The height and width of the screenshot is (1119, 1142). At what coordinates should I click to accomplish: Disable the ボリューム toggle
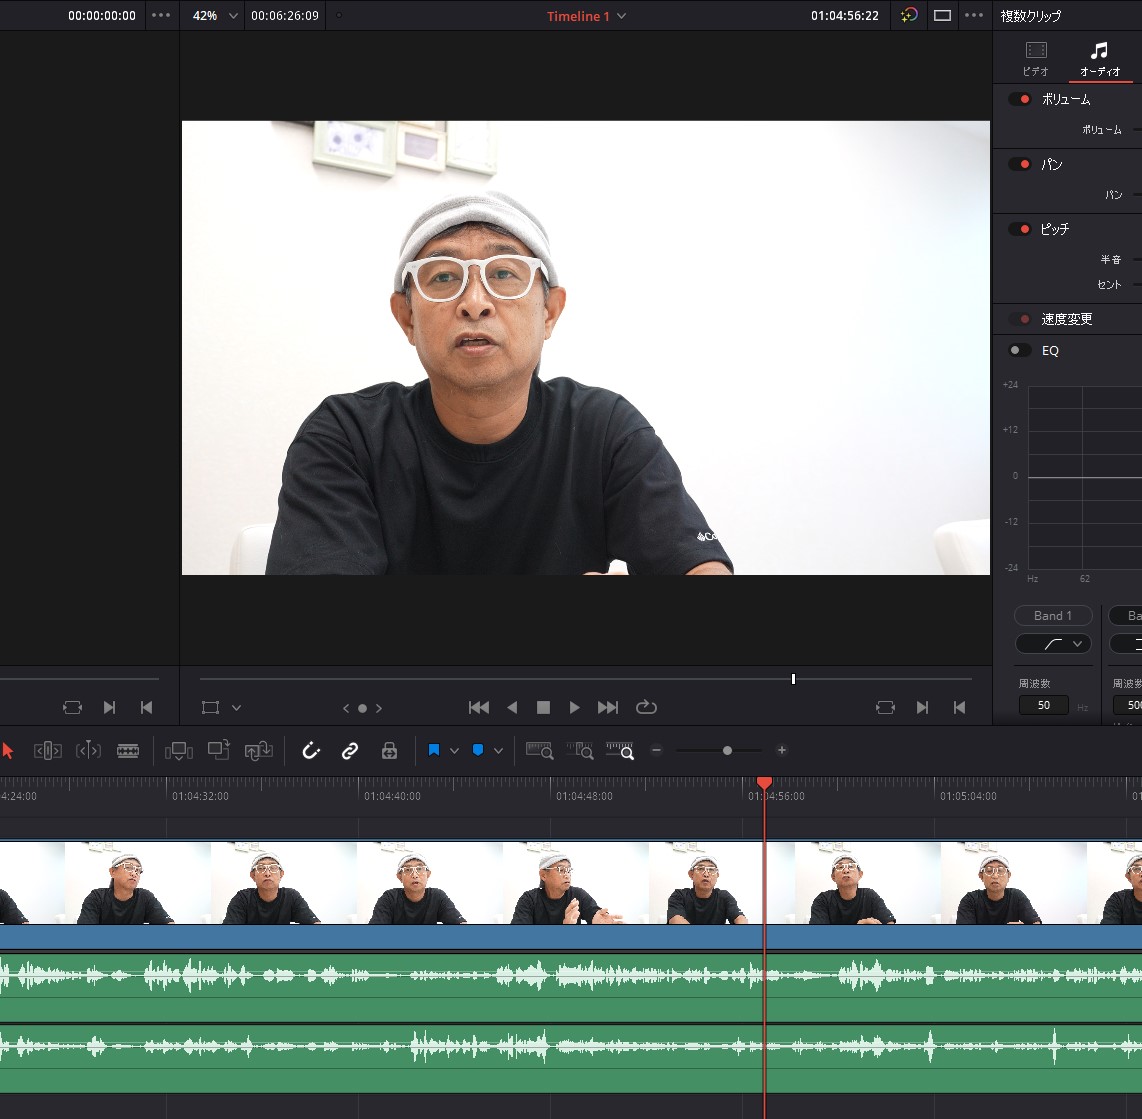coord(1020,99)
